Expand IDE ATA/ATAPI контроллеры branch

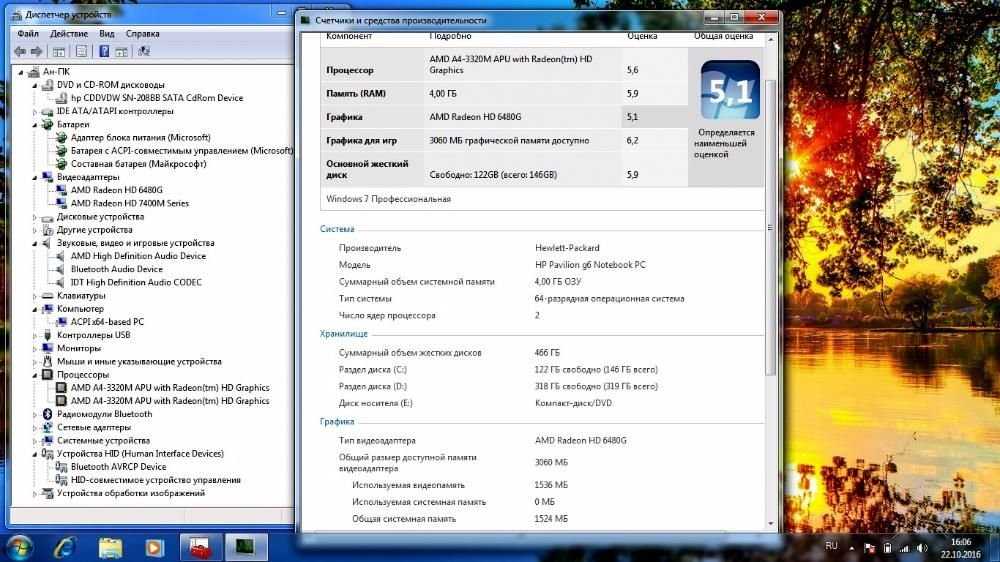(35, 112)
